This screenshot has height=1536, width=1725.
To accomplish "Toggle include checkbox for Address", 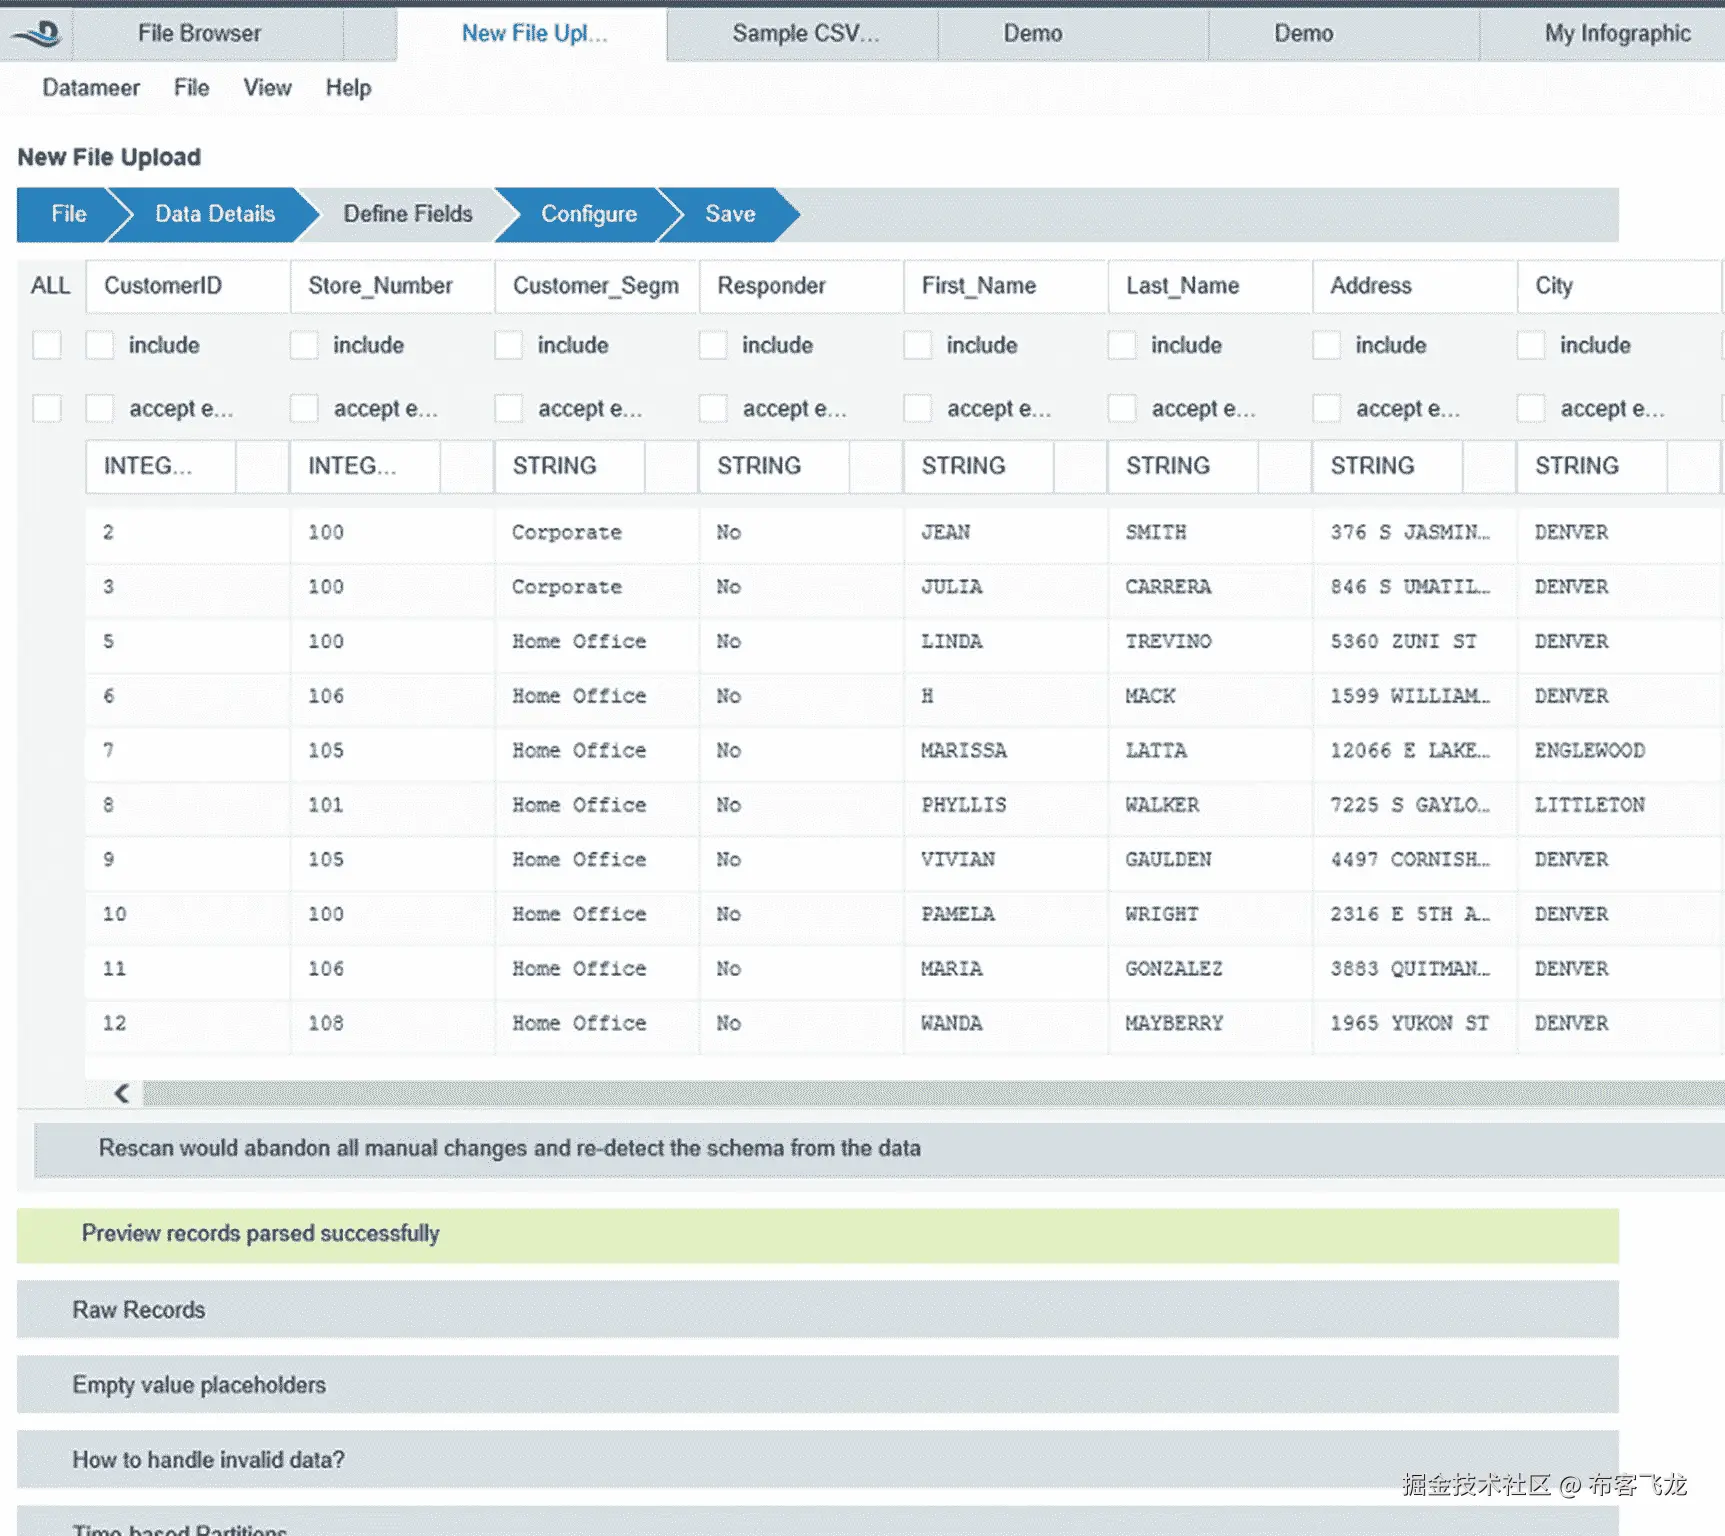I will click(x=1327, y=346).
